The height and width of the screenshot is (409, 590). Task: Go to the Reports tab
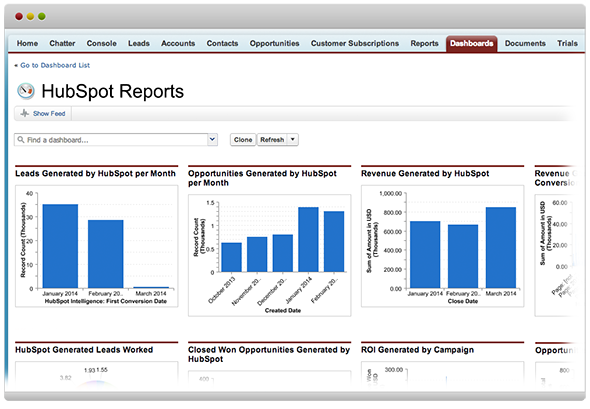pos(424,43)
